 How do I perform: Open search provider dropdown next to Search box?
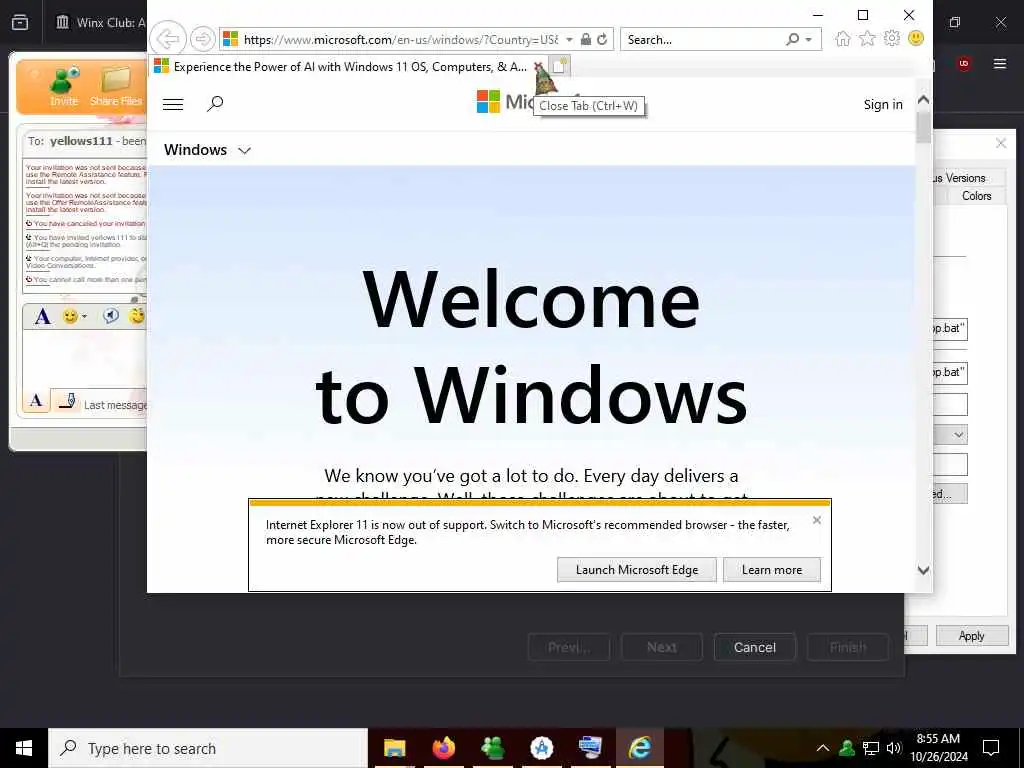(808, 39)
